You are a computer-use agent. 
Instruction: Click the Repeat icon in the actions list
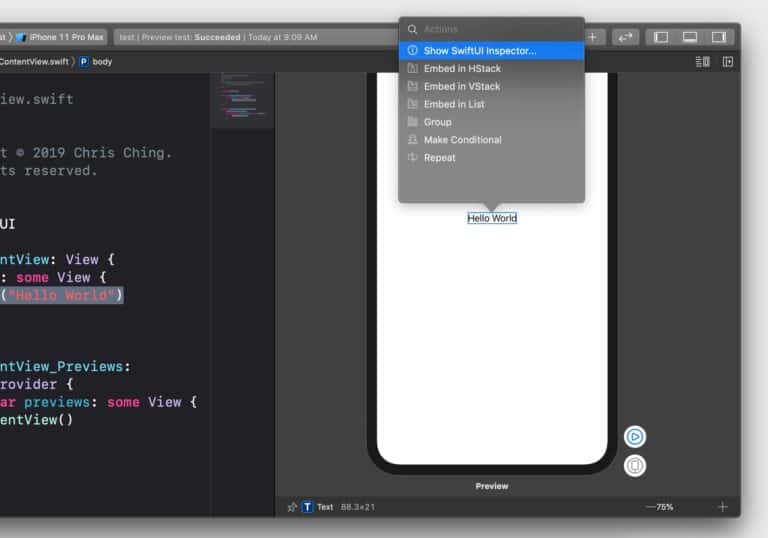(412, 158)
